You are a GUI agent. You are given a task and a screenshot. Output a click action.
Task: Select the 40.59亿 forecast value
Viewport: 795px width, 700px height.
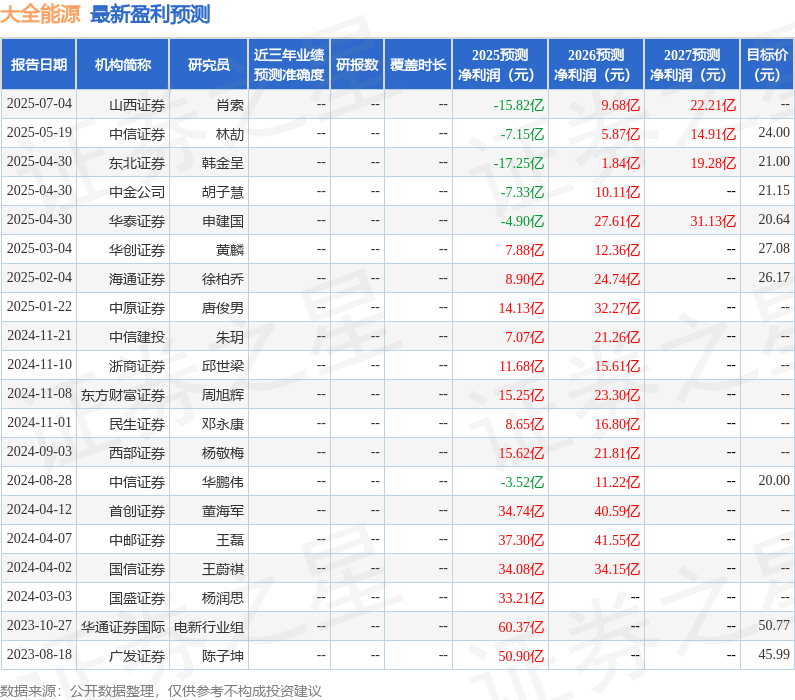pyautogui.click(x=617, y=511)
